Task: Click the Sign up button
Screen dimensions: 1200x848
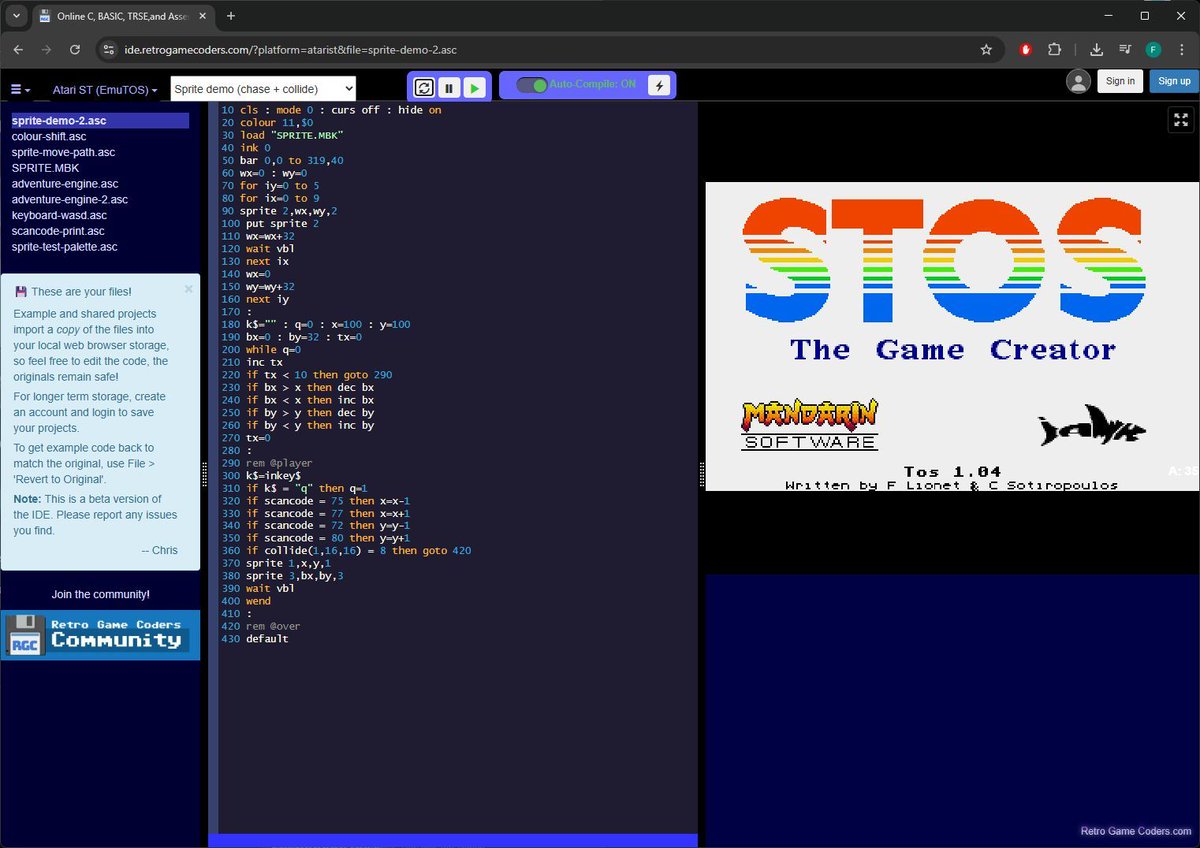Action: coord(1174,81)
